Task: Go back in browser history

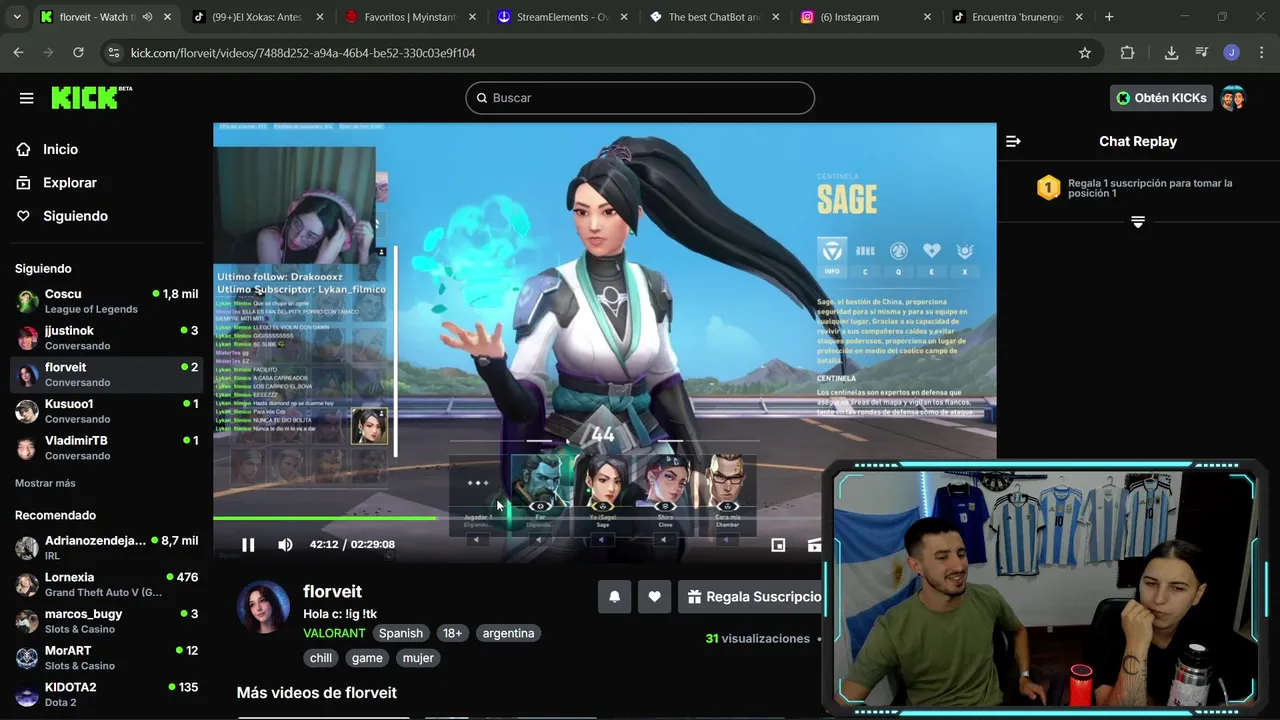Action: click(18, 53)
